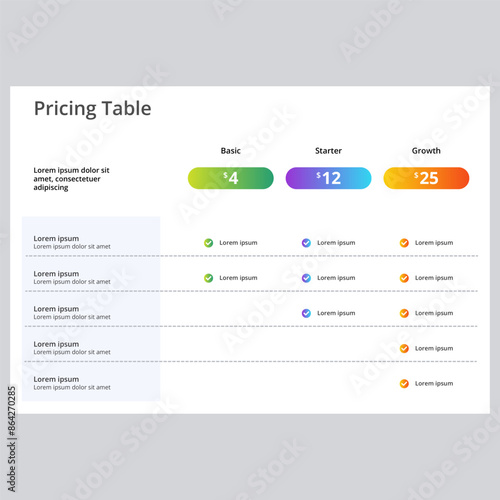The width and height of the screenshot is (500, 500).
Task: Click the Lorem ipsum dolor sit description heading
Action: pyautogui.click(x=71, y=179)
